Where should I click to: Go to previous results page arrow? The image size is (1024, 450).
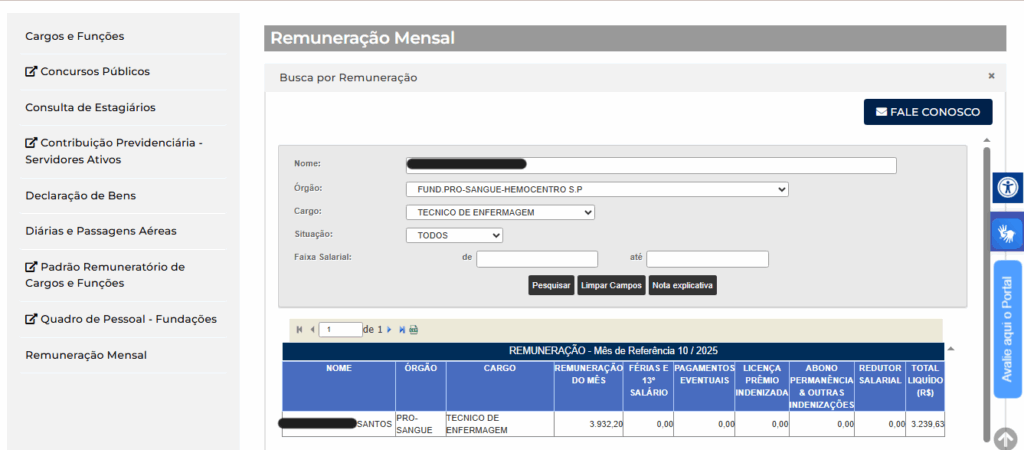click(312, 329)
